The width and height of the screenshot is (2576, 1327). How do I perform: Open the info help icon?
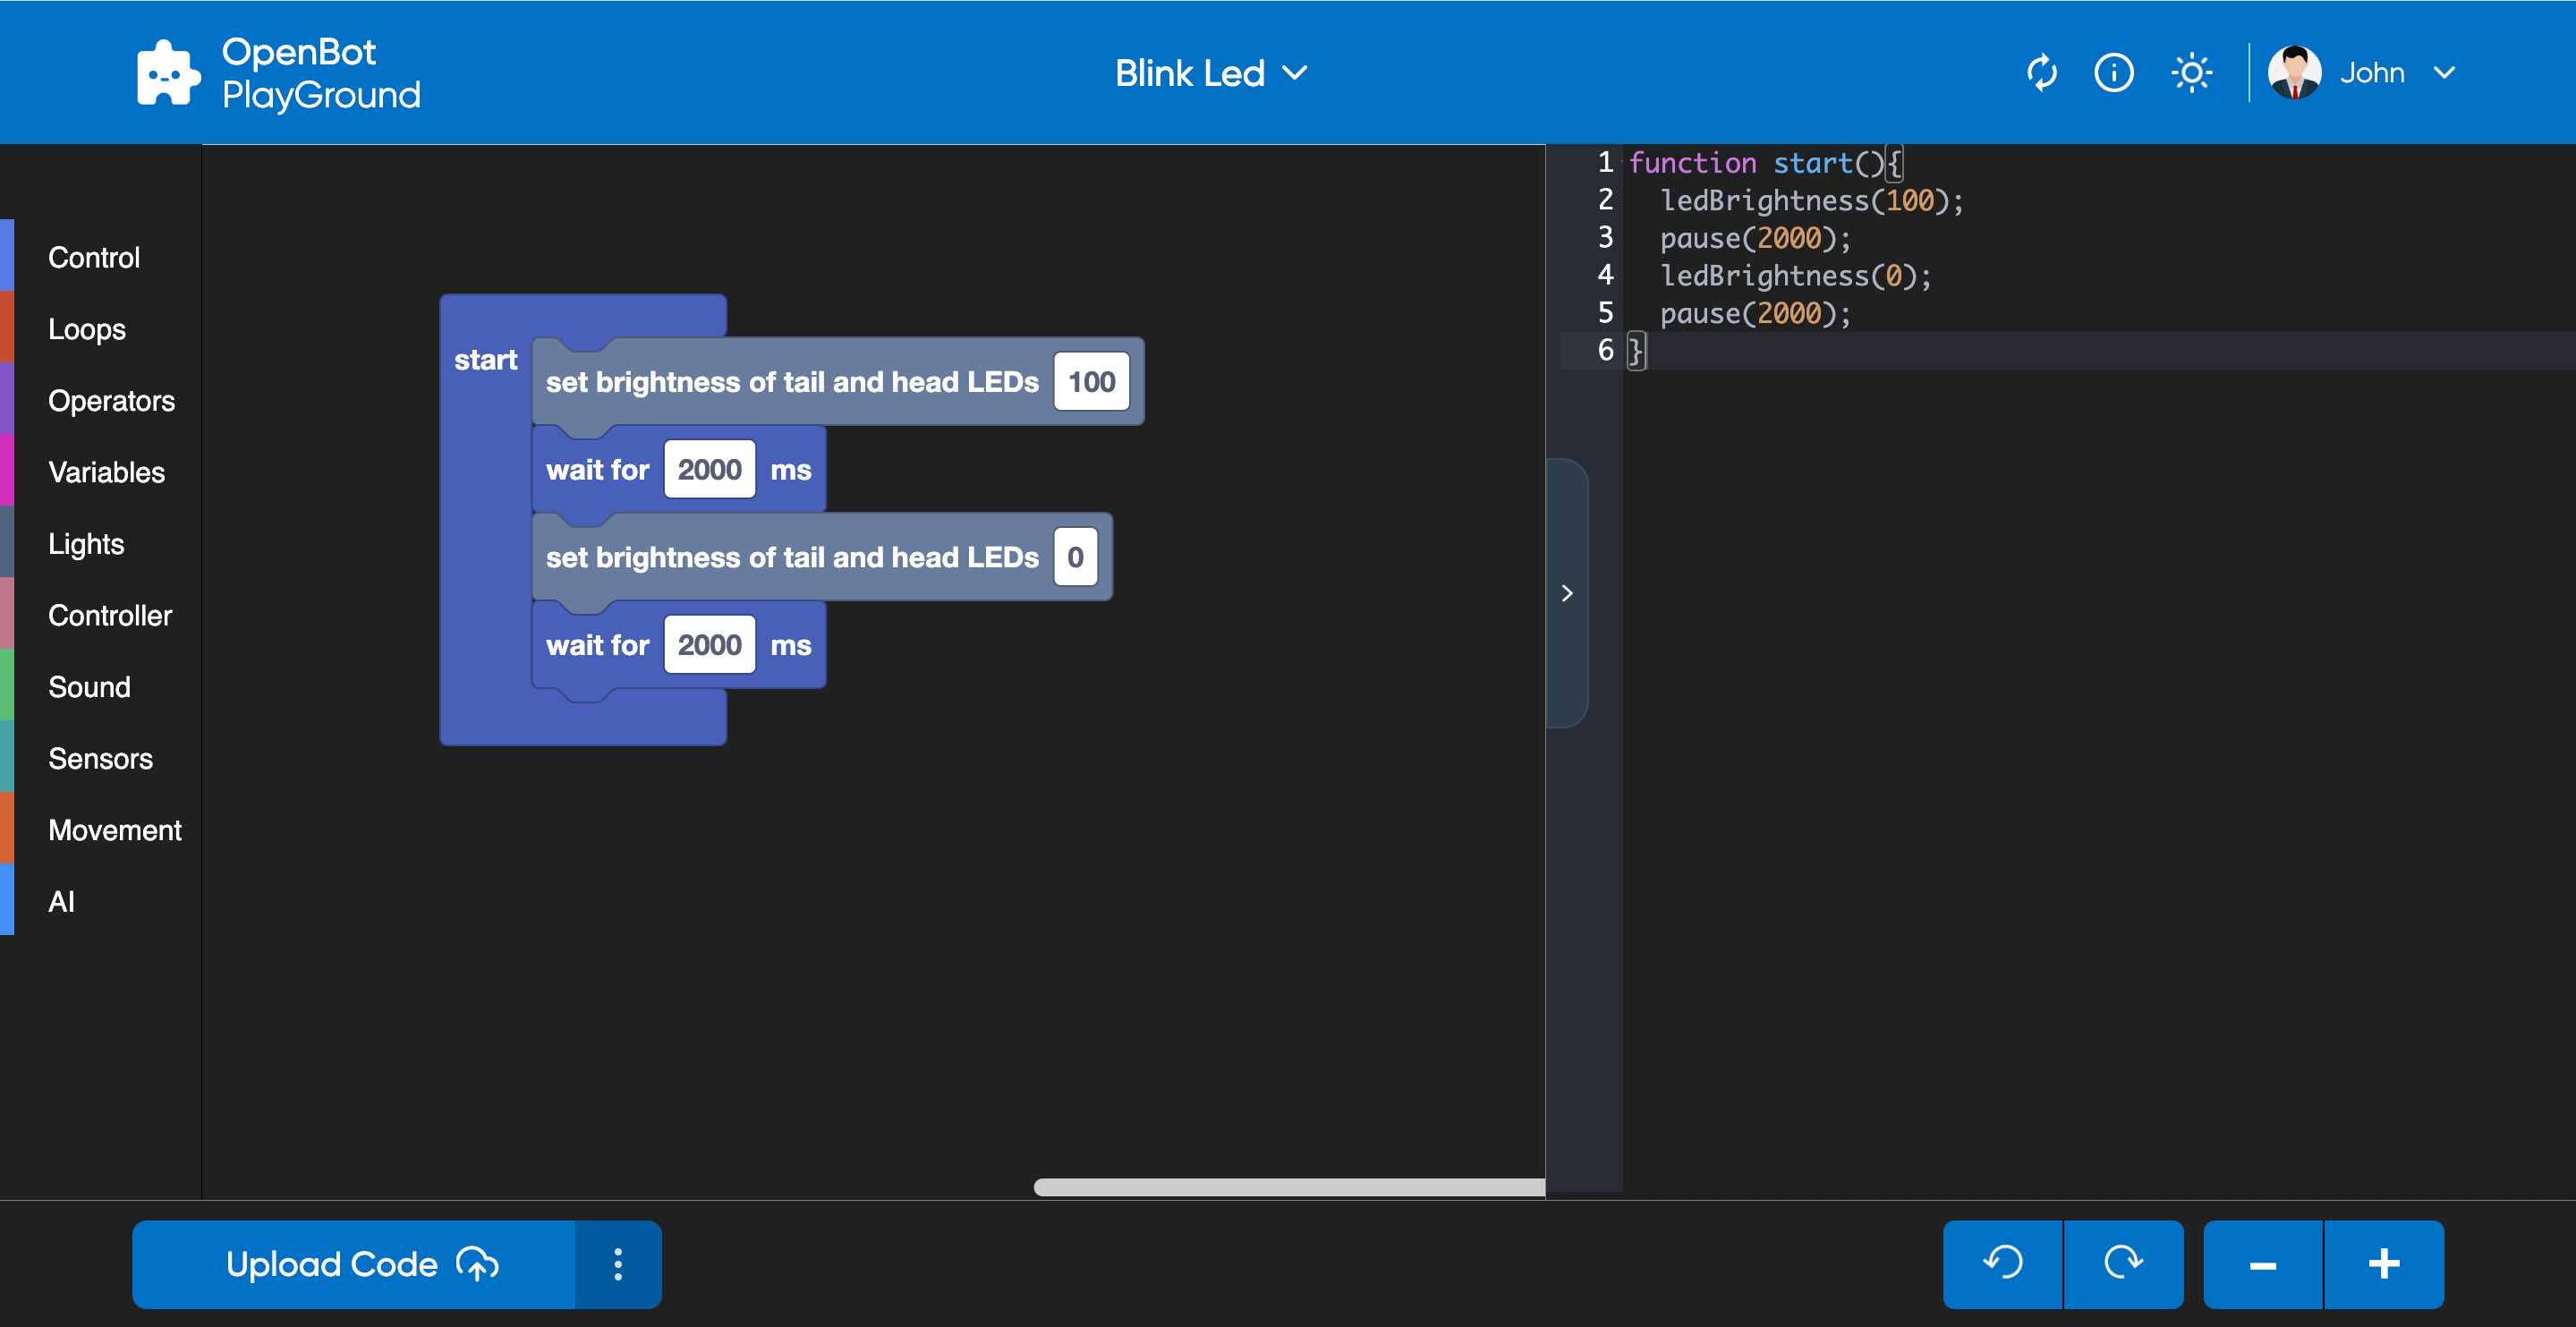[x=2113, y=73]
